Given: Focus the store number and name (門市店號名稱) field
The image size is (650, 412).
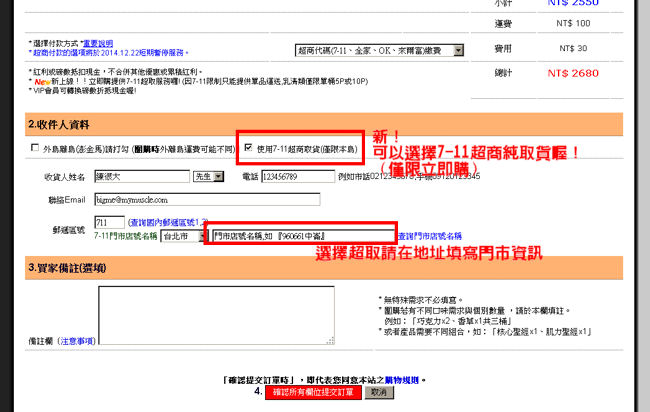Looking at the screenshot, I should [x=303, y=236].
